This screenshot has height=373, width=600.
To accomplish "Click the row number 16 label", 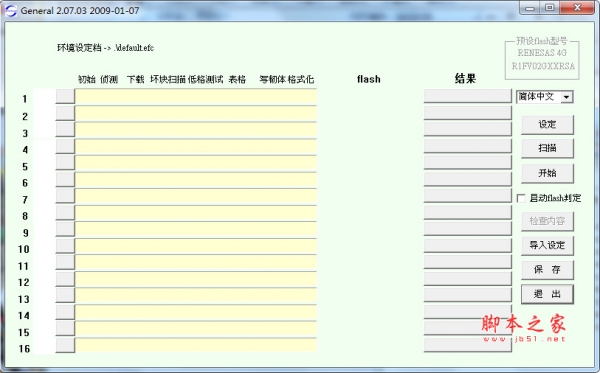I will (24, 349).
